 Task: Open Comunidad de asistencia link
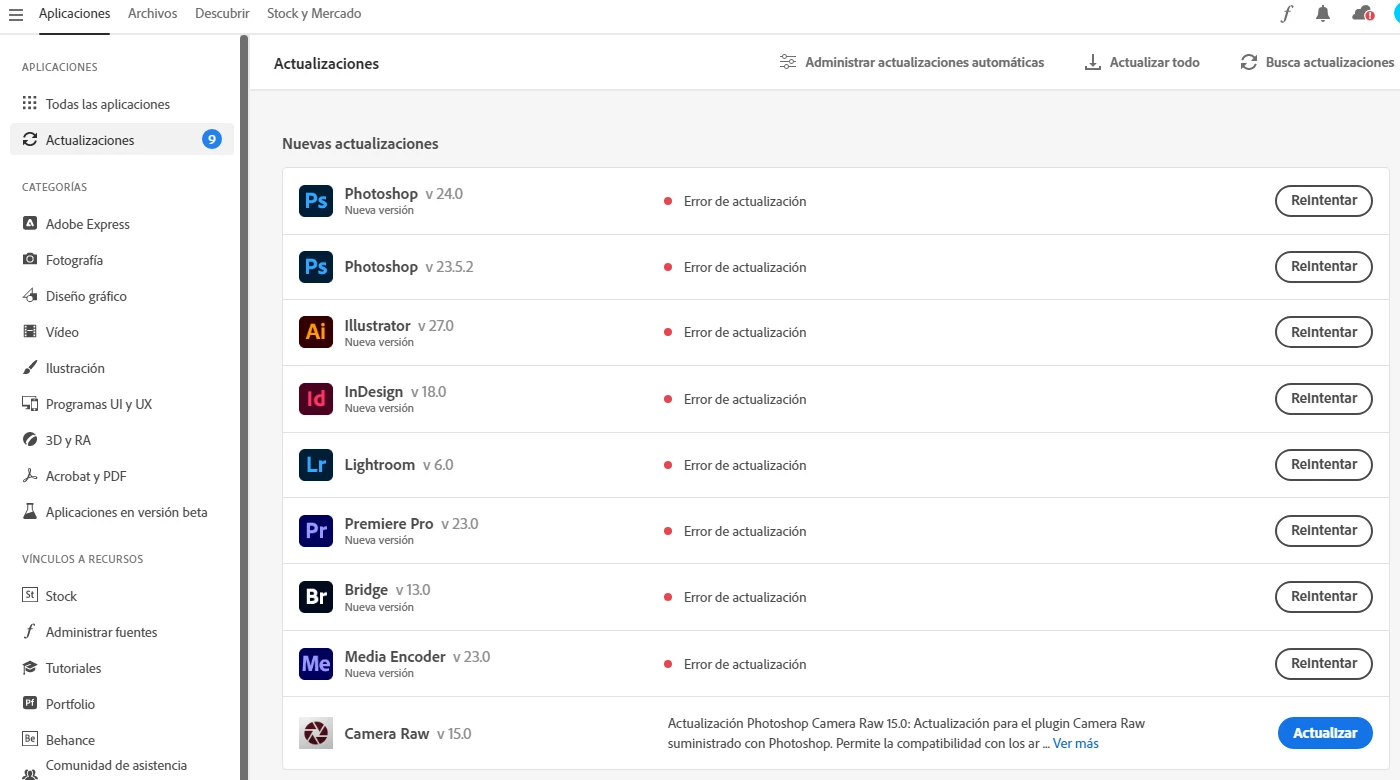pyautogui.click(x=116, y=766)
